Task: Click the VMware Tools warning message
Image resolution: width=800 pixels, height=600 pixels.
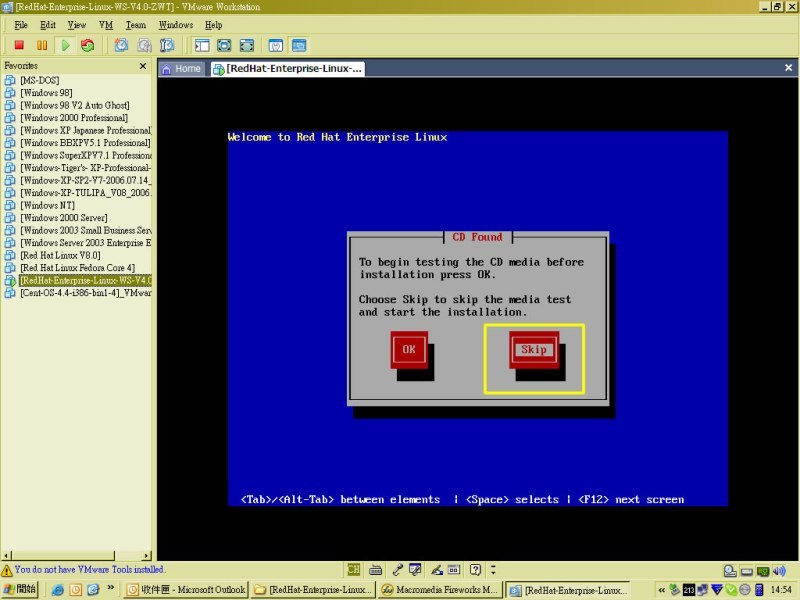Action: pyautogui.click(x=89, y=569)
